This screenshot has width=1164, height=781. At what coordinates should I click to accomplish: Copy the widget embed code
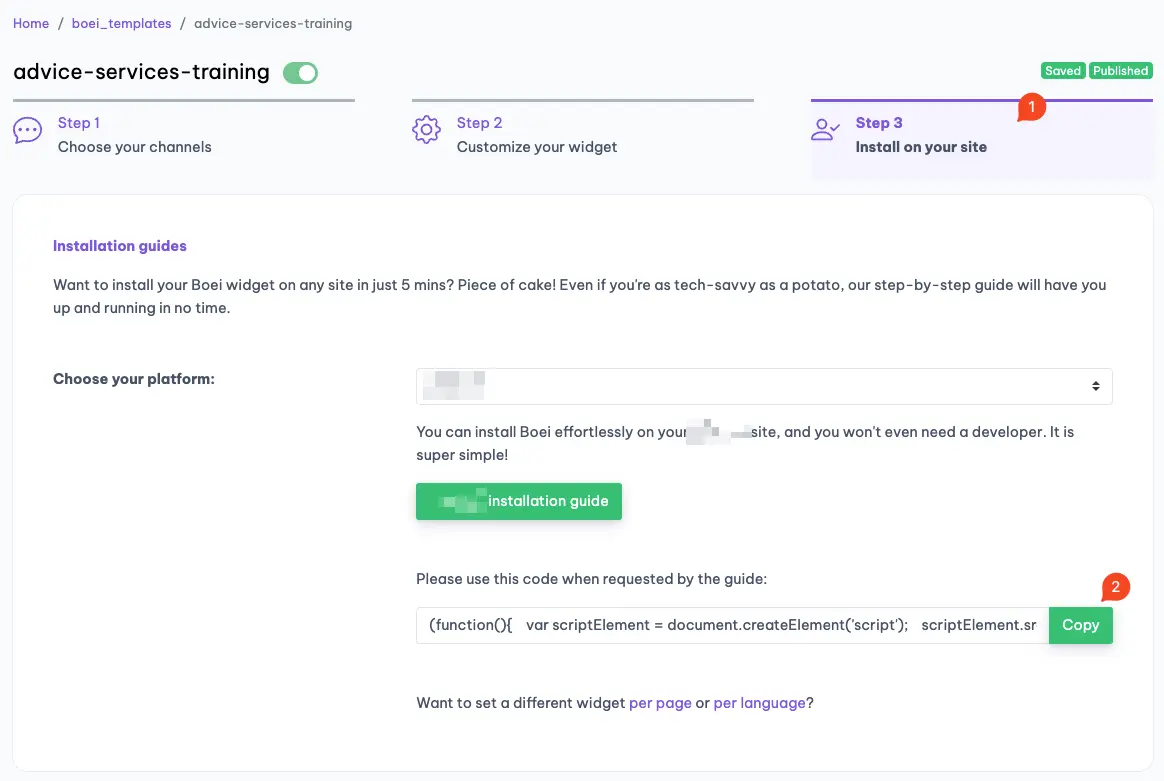pyautogui.click(x=1080, y=625)
